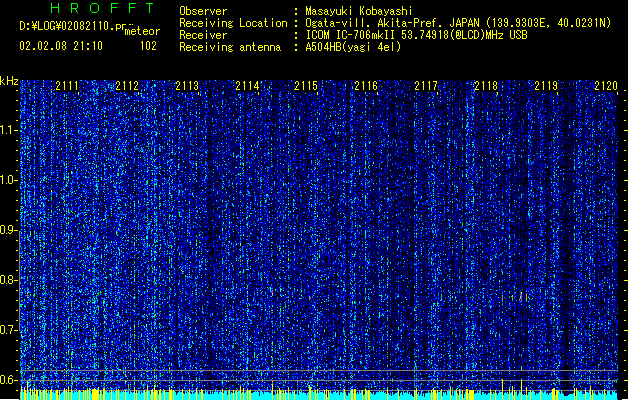Click the meteor count value 102

(x=148, y=46)
